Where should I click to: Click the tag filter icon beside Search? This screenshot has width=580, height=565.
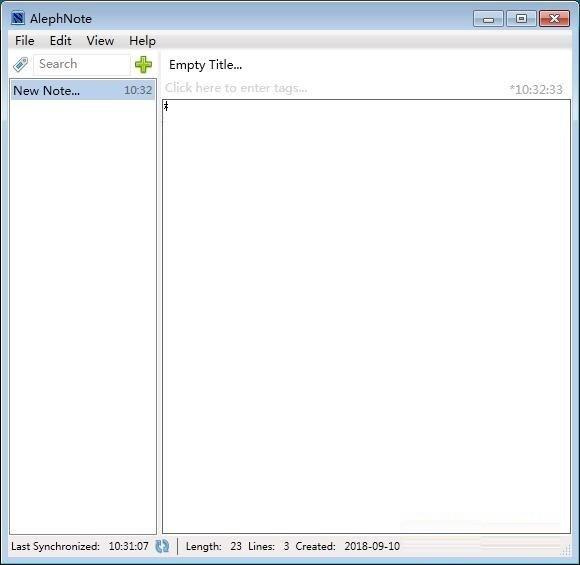click(x=20, y=64)
